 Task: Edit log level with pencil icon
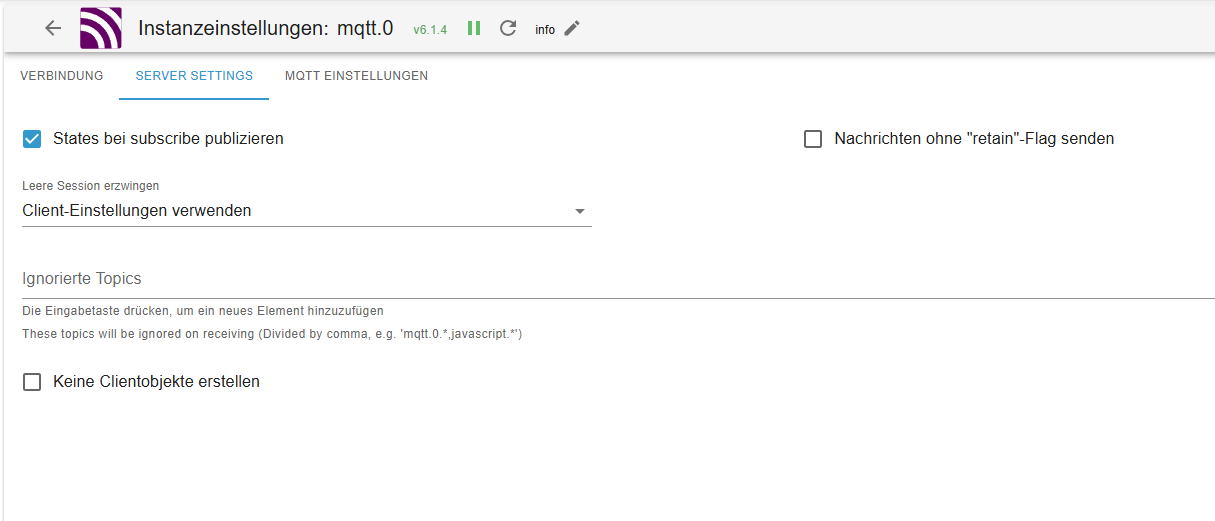(572, 28)
